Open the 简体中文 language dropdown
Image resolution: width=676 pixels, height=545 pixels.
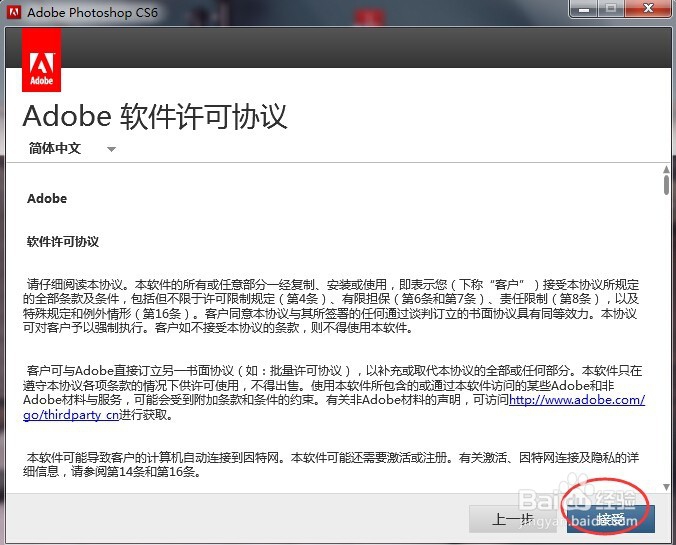click(x=72, y=148)
